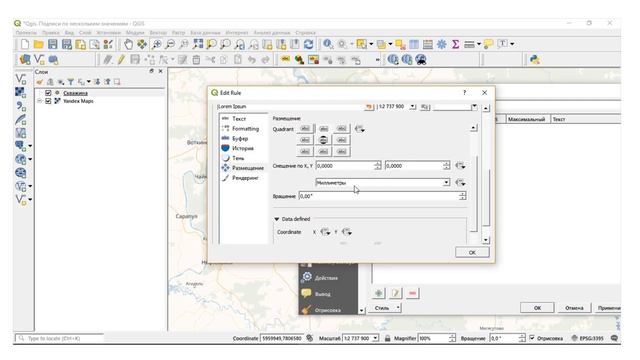Select the top-right Quadrant placement button
Image resolution: width=640 pixels, height=360 pixels.
point(342,129)
